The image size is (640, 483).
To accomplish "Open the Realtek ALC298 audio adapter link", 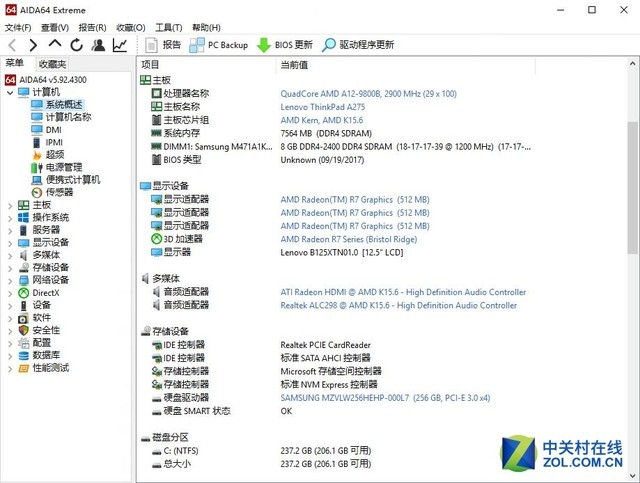I will [x=398, y=305].
